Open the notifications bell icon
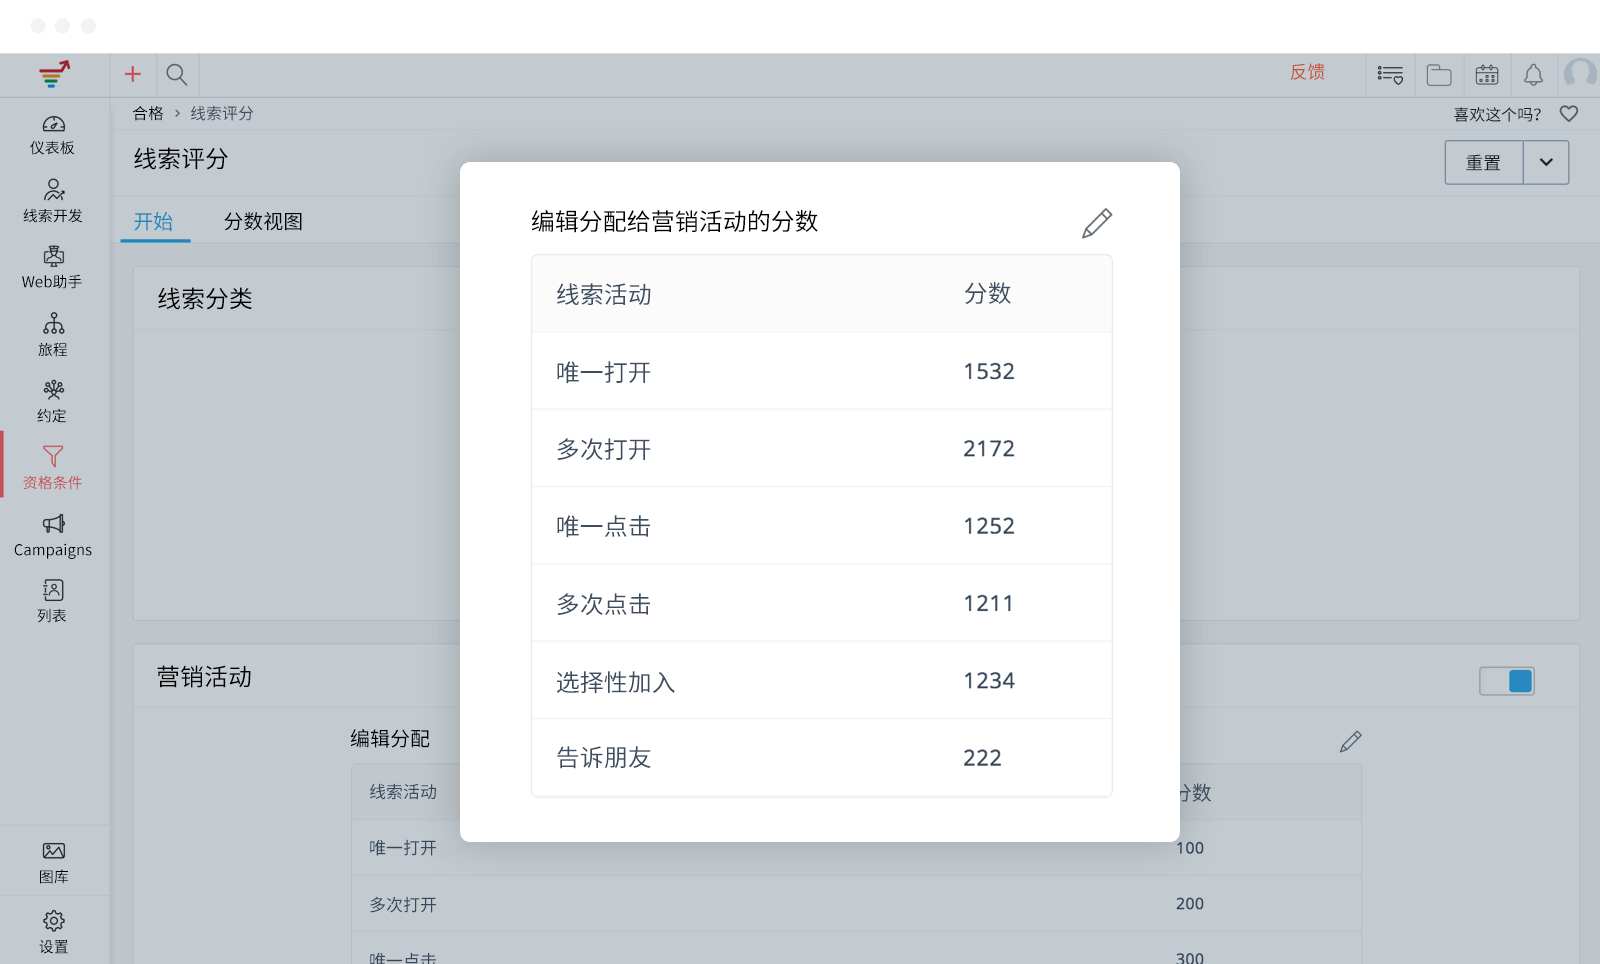The width and height of the screenshot is (1600, 964). [x=1533, y=75]
